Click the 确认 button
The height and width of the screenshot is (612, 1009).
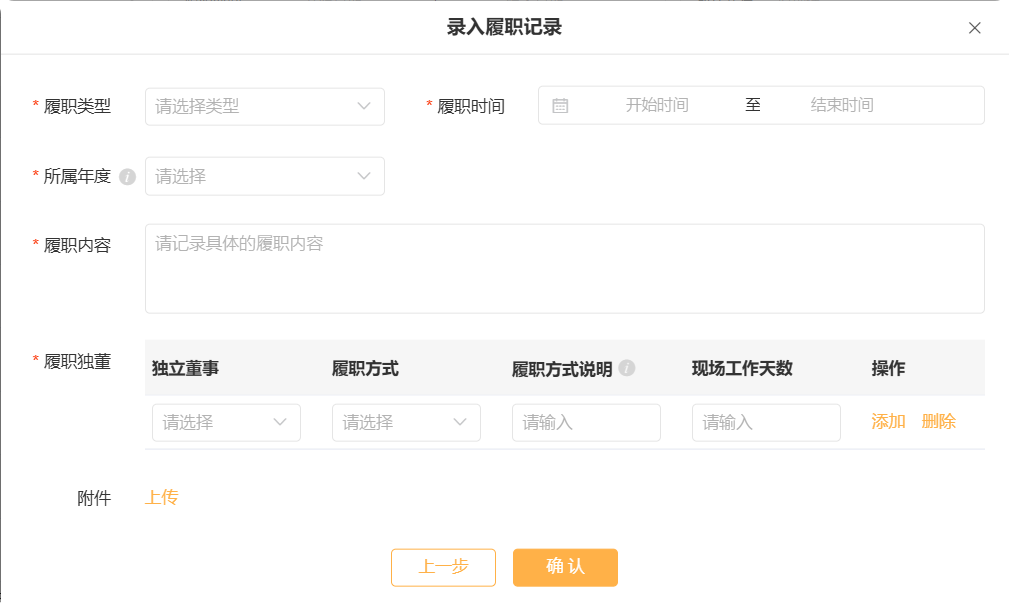point(565,567)
